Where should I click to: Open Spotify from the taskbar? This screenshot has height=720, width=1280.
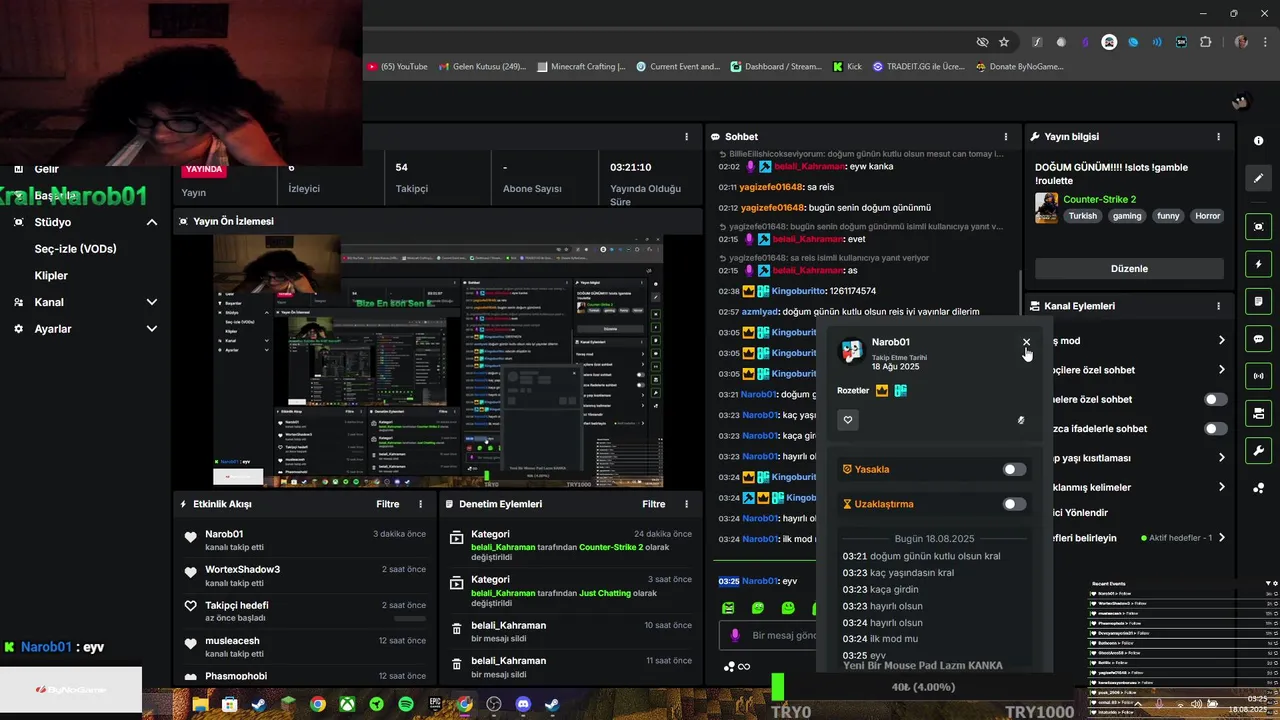click(406, 704)
